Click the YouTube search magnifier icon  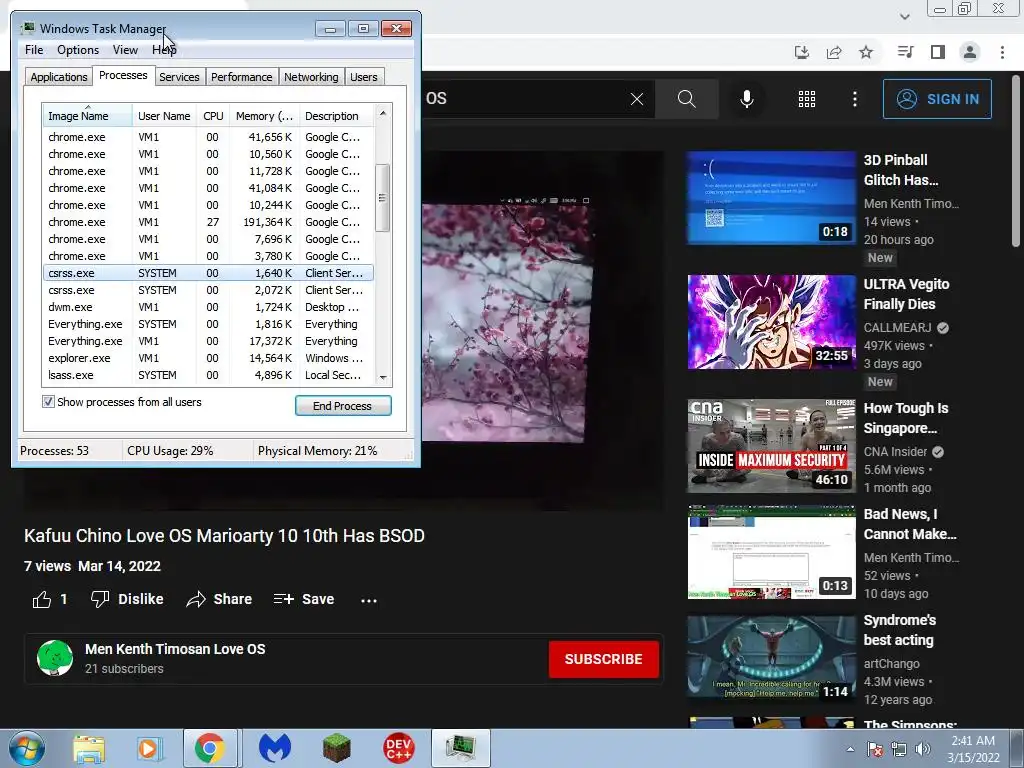[x=686, y=99]
